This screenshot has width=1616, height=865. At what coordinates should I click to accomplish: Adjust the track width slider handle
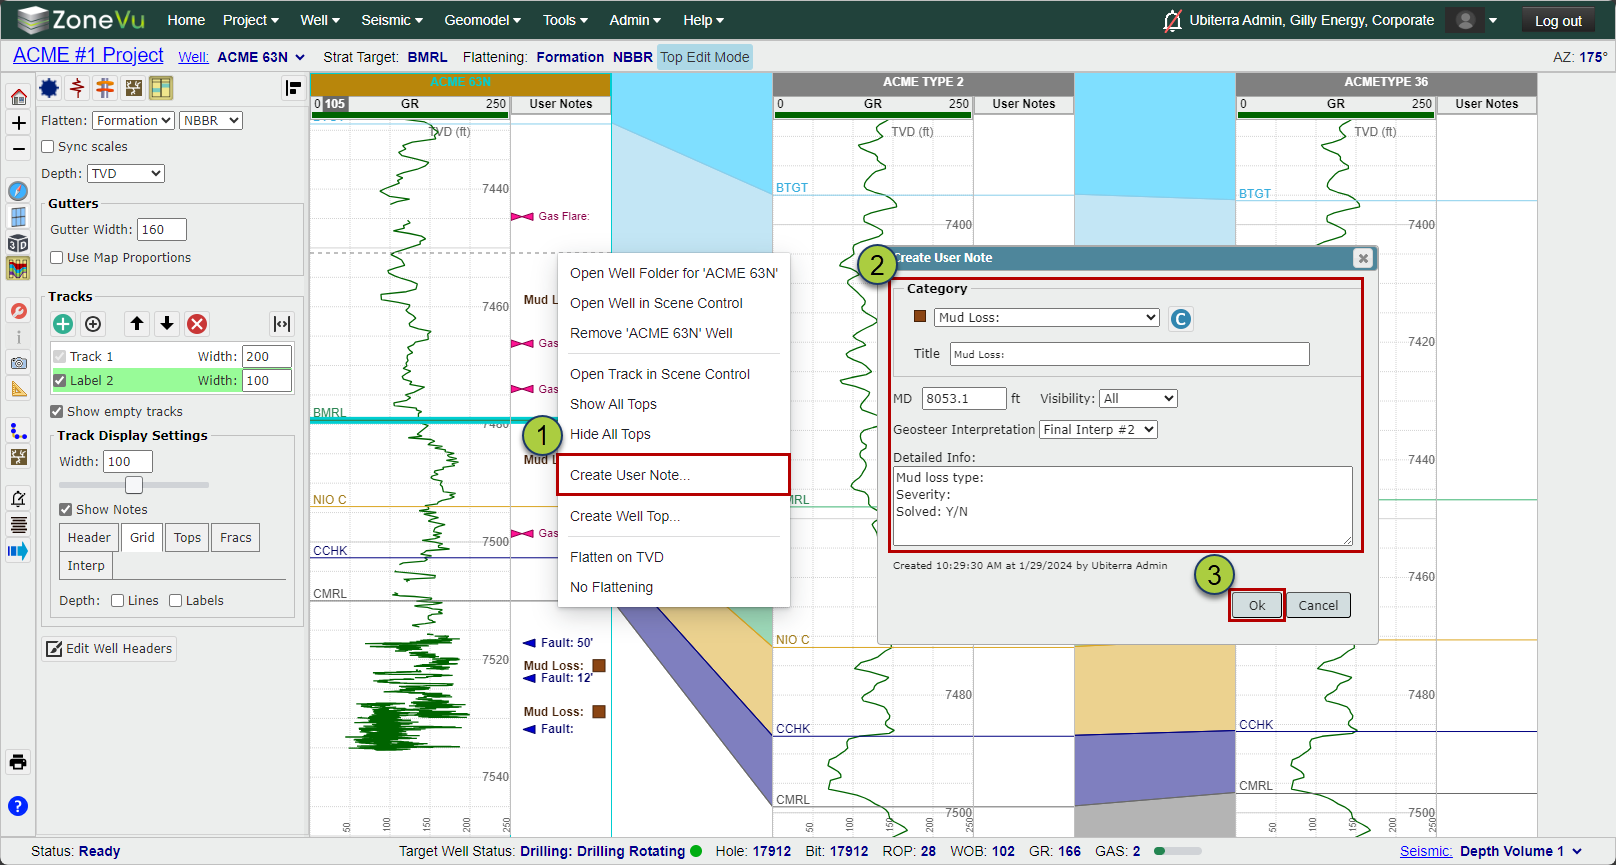click(x=134, y=485)
